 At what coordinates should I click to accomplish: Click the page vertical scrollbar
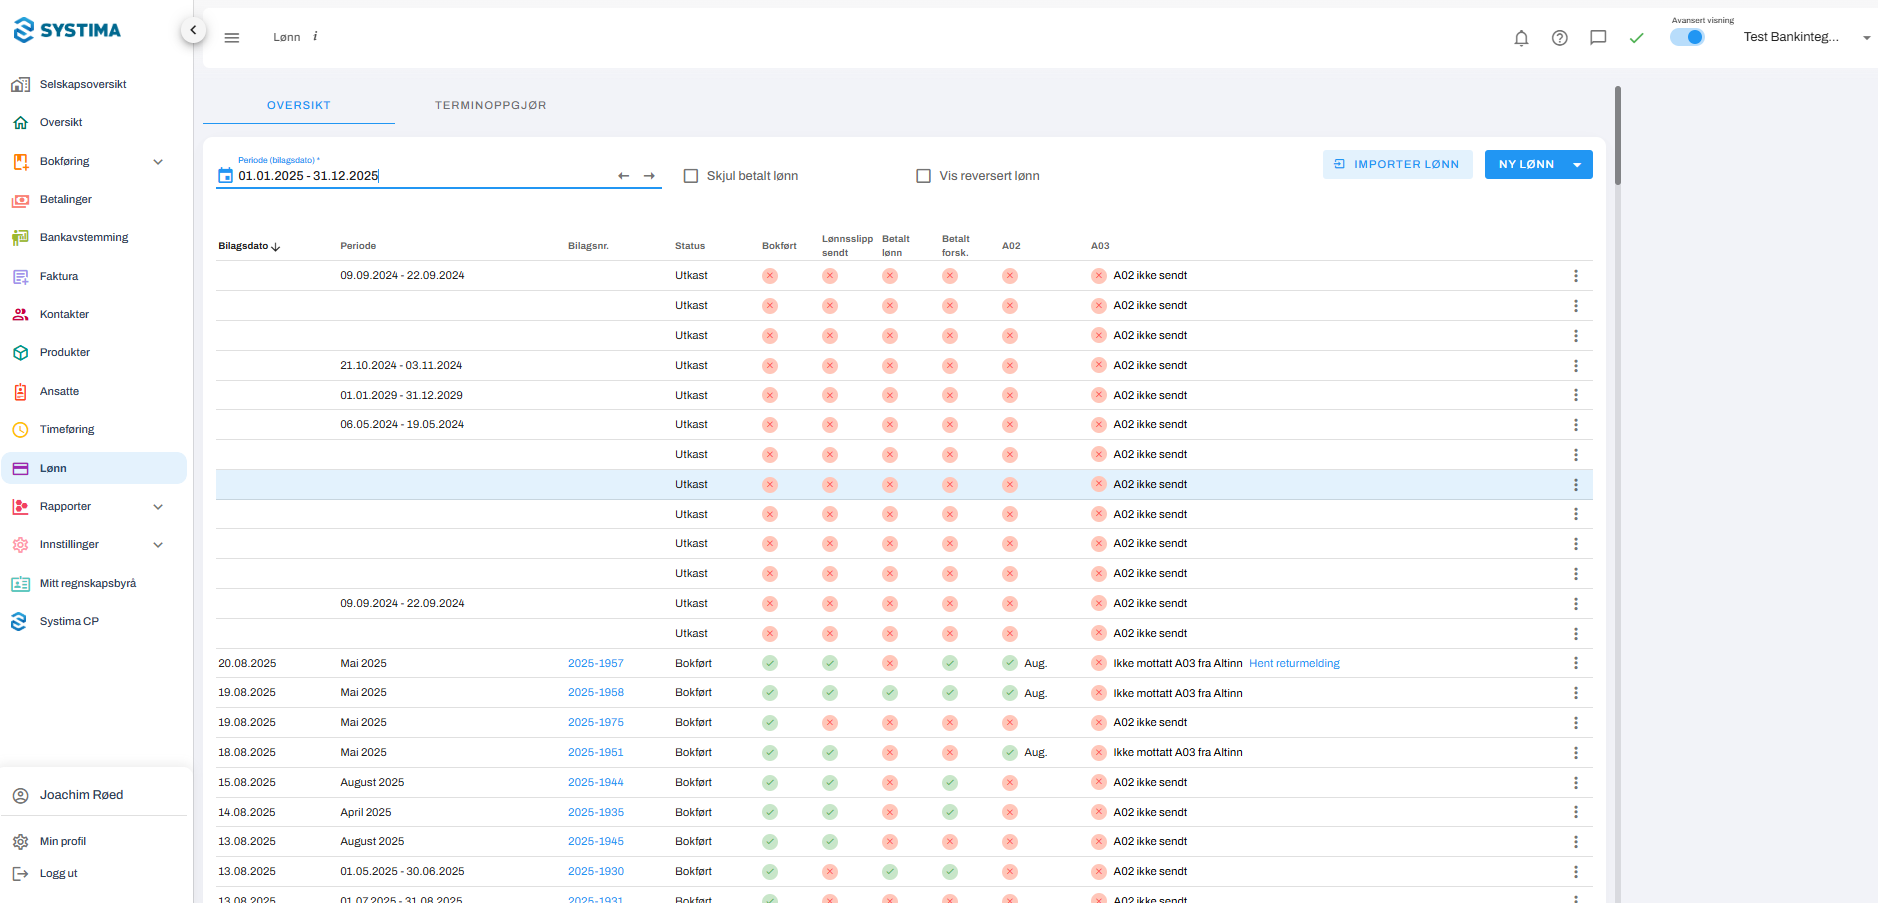coord(1617,135)
